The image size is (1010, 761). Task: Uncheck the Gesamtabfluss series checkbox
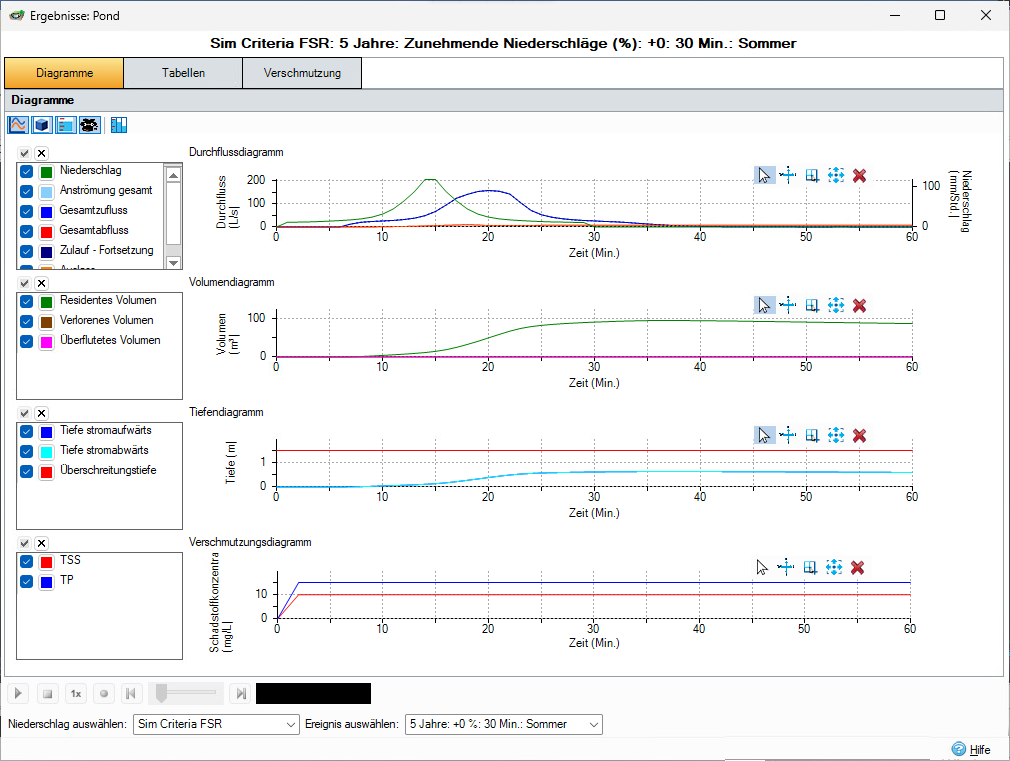coord(26,231)
